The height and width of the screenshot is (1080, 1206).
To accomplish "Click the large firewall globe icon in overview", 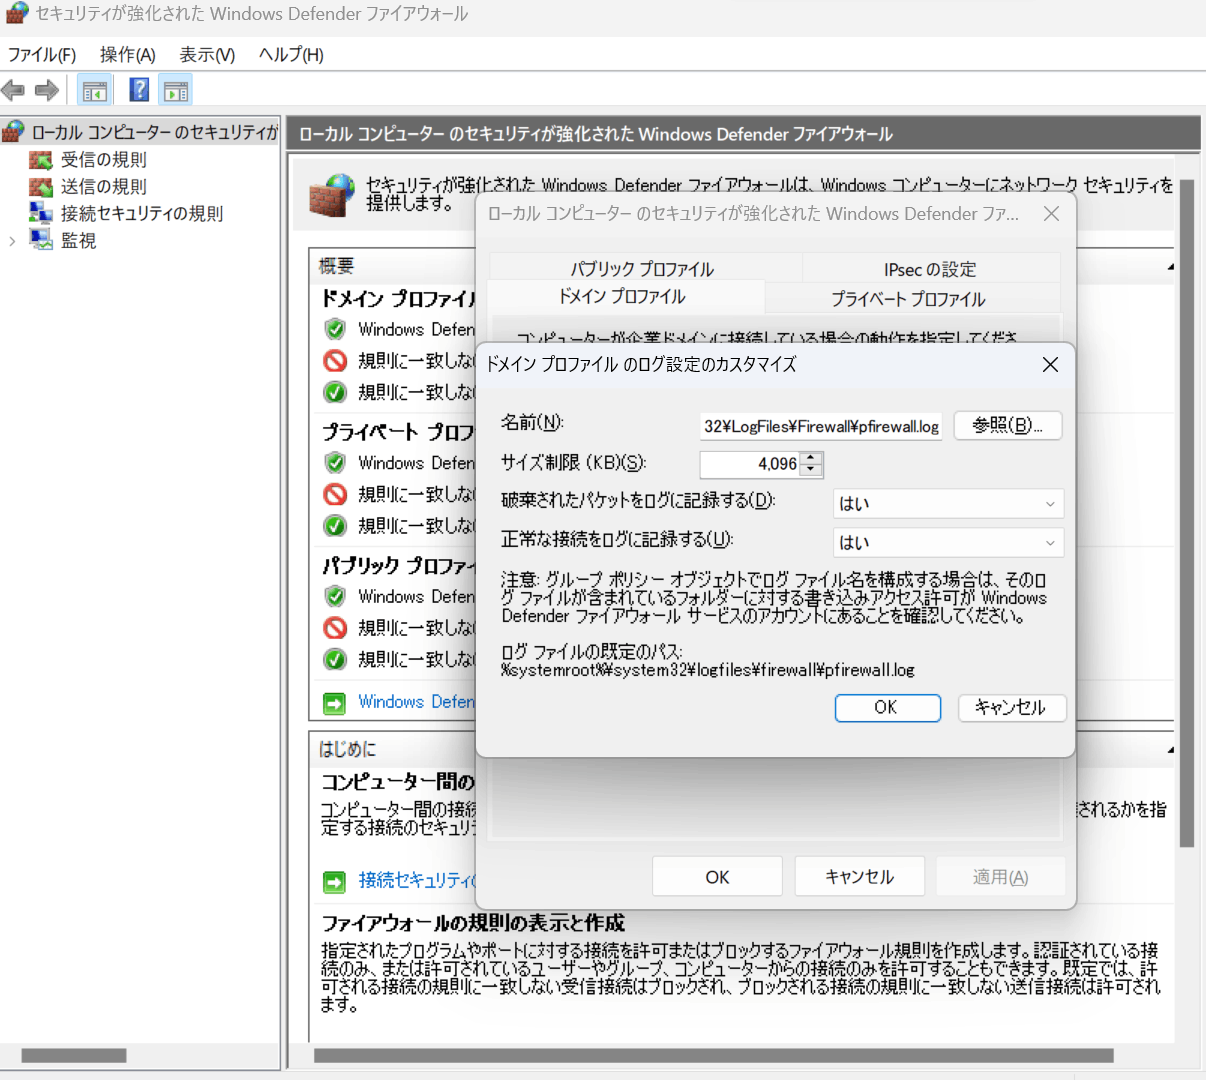I will click(x=332, y=195).
